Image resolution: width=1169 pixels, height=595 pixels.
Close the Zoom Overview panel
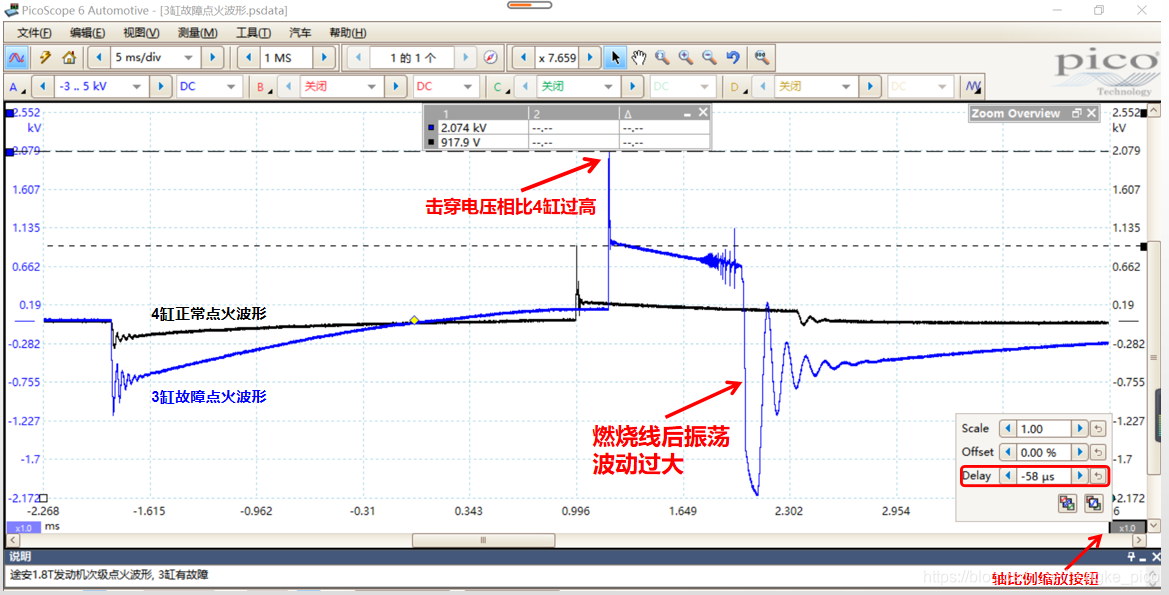pos(1091,113)
